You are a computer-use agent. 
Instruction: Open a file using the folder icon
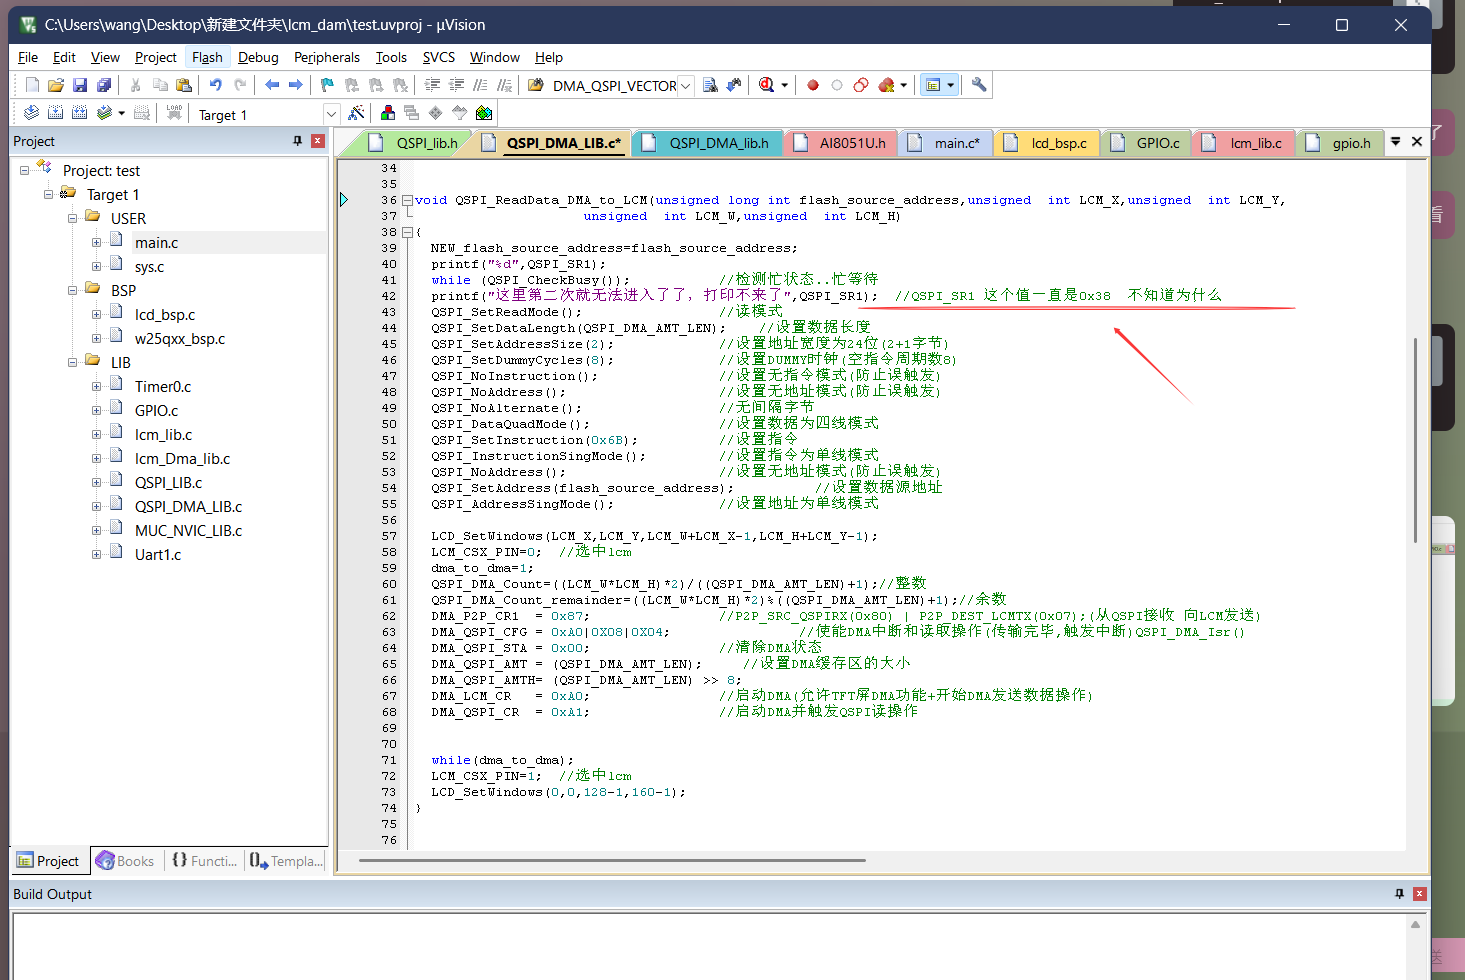pos(56,85)
